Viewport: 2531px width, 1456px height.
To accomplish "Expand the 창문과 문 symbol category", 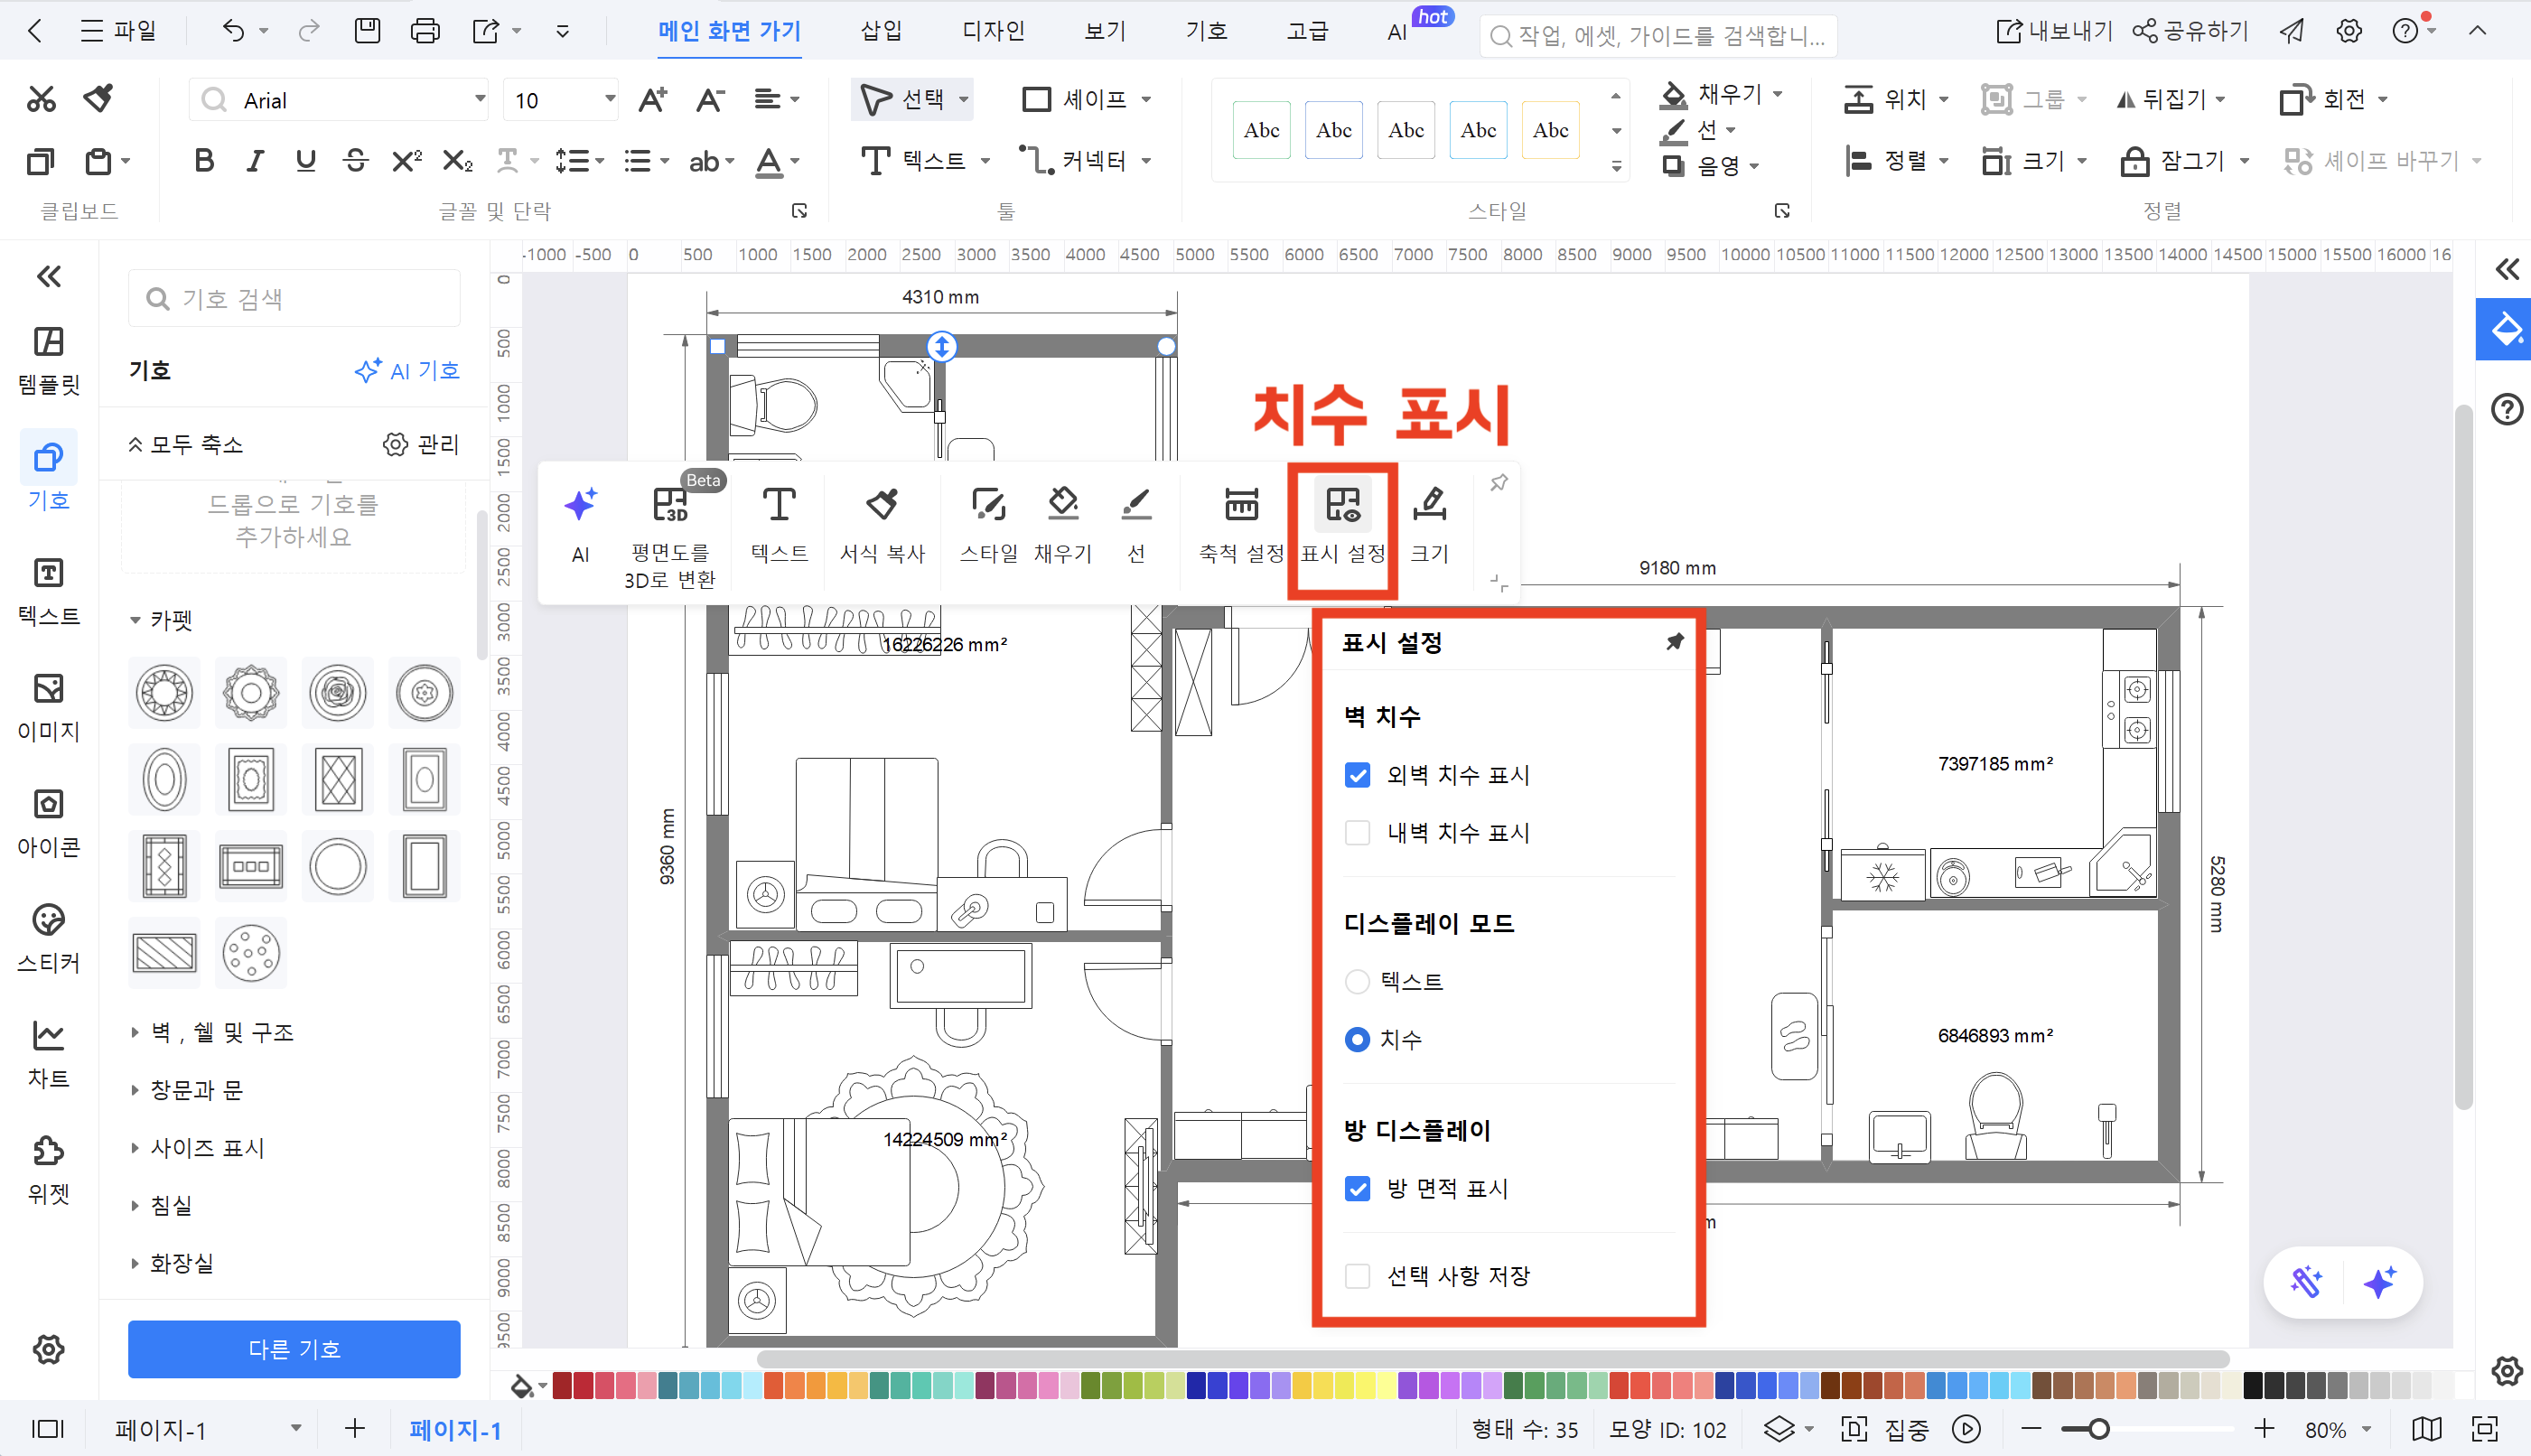I will click(196, 1089).
